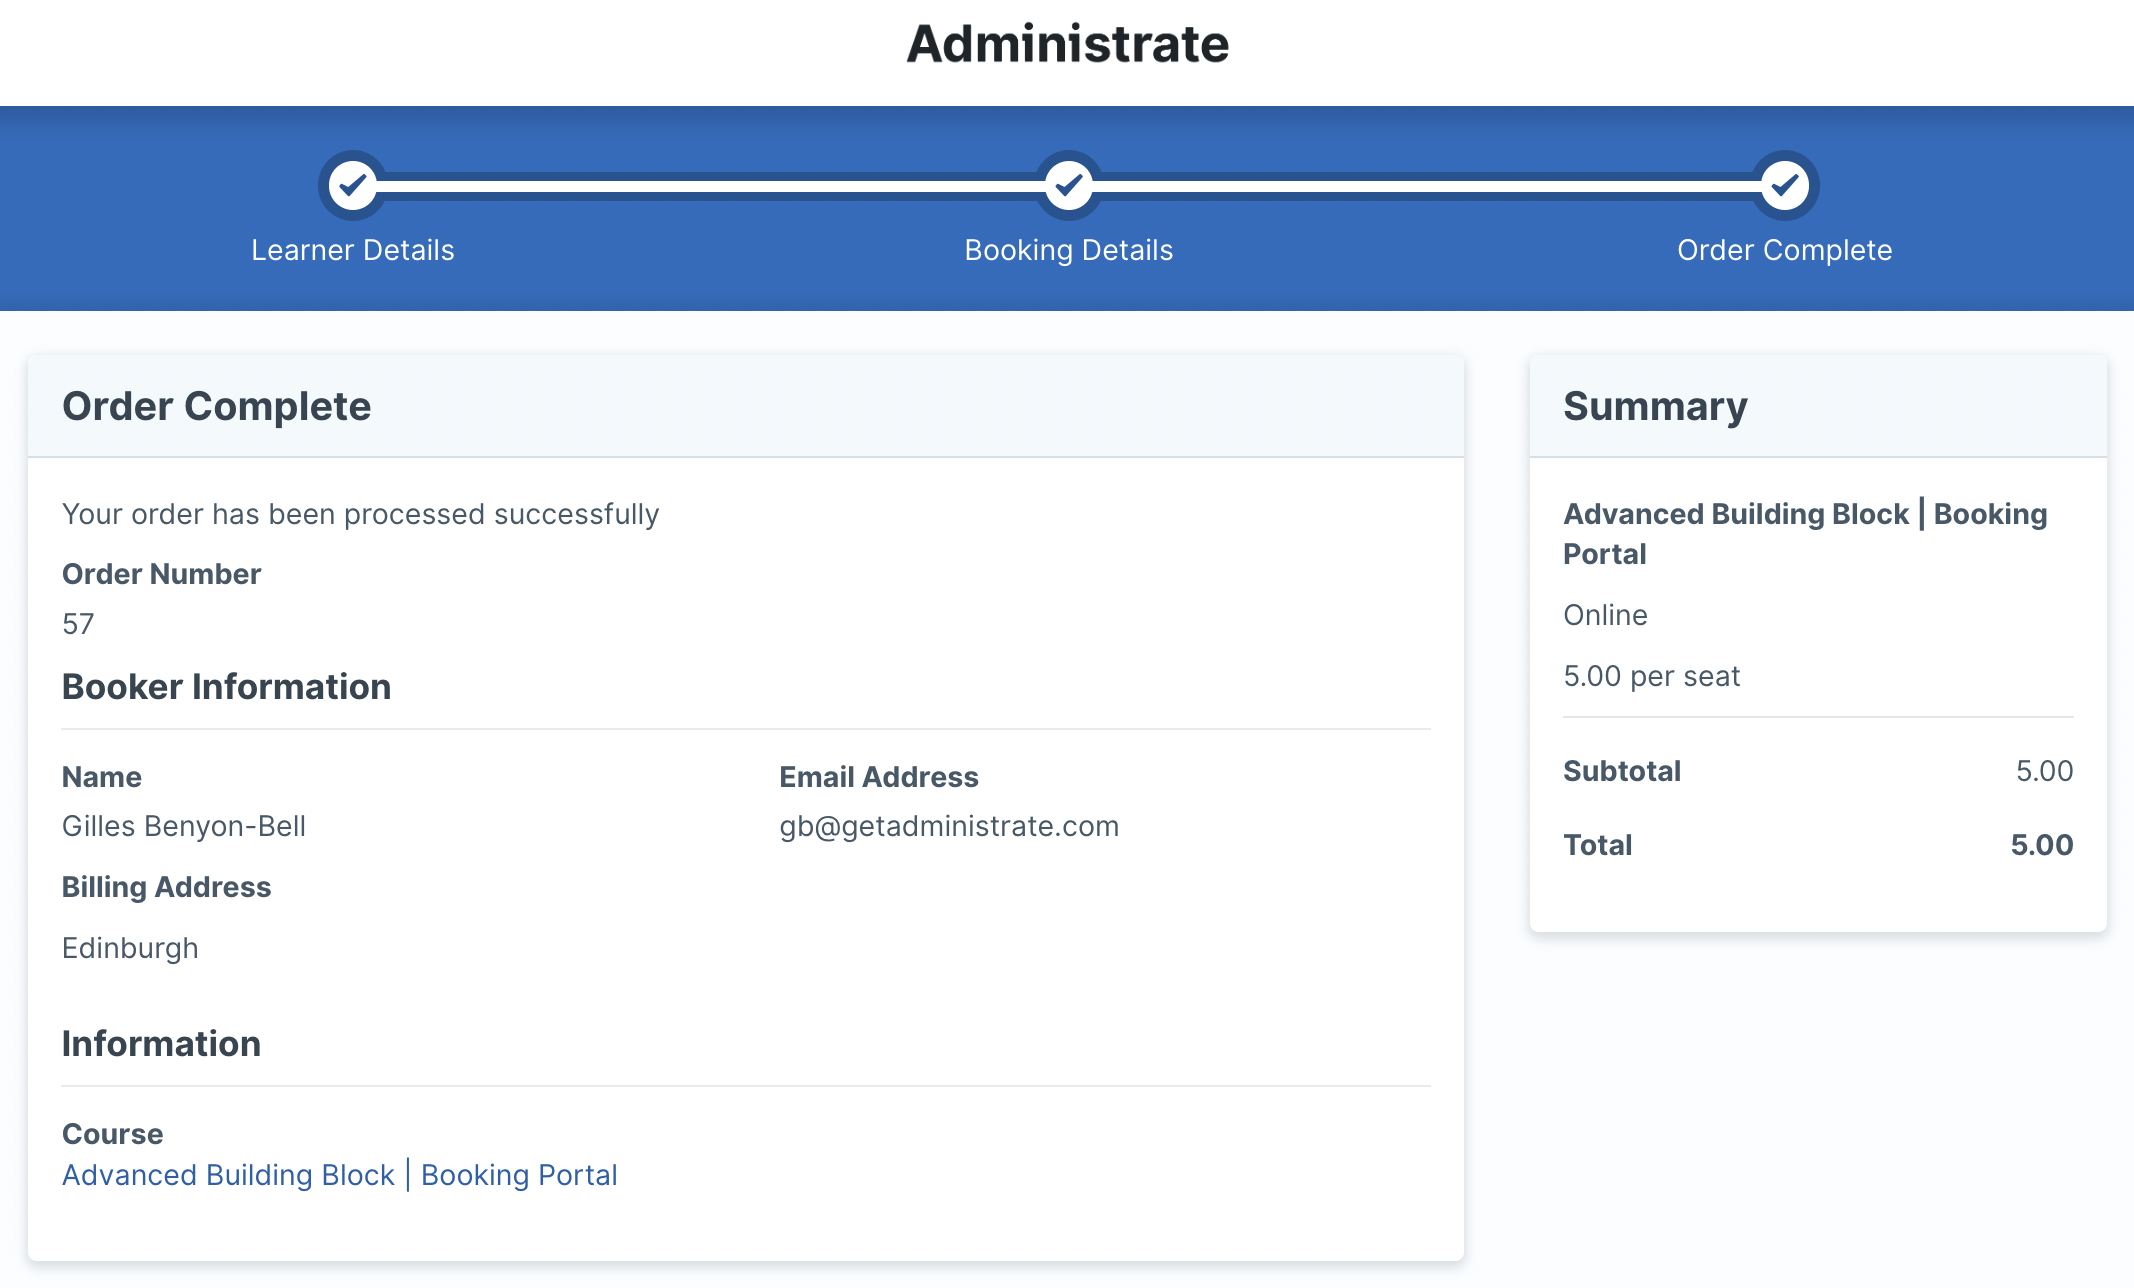This screenshot has width=2134, height=1288.
Task: Click the Booker Information section heading
Action: point(227,687)
